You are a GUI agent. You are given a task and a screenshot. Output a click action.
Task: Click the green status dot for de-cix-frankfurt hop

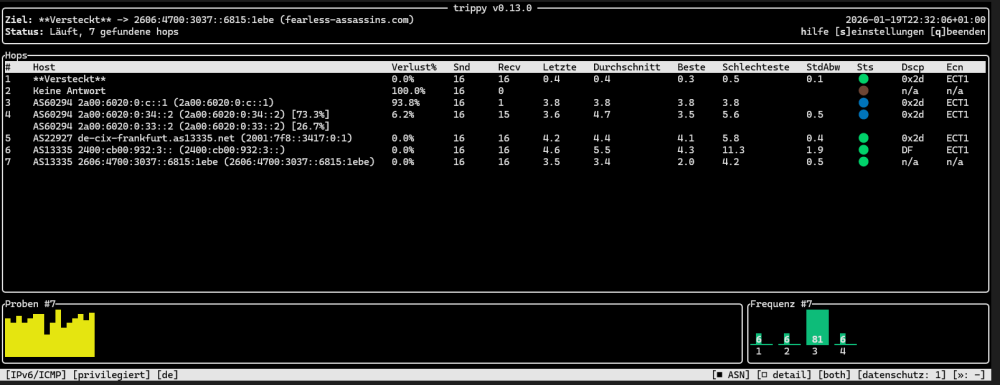click(x=864, y=138)
